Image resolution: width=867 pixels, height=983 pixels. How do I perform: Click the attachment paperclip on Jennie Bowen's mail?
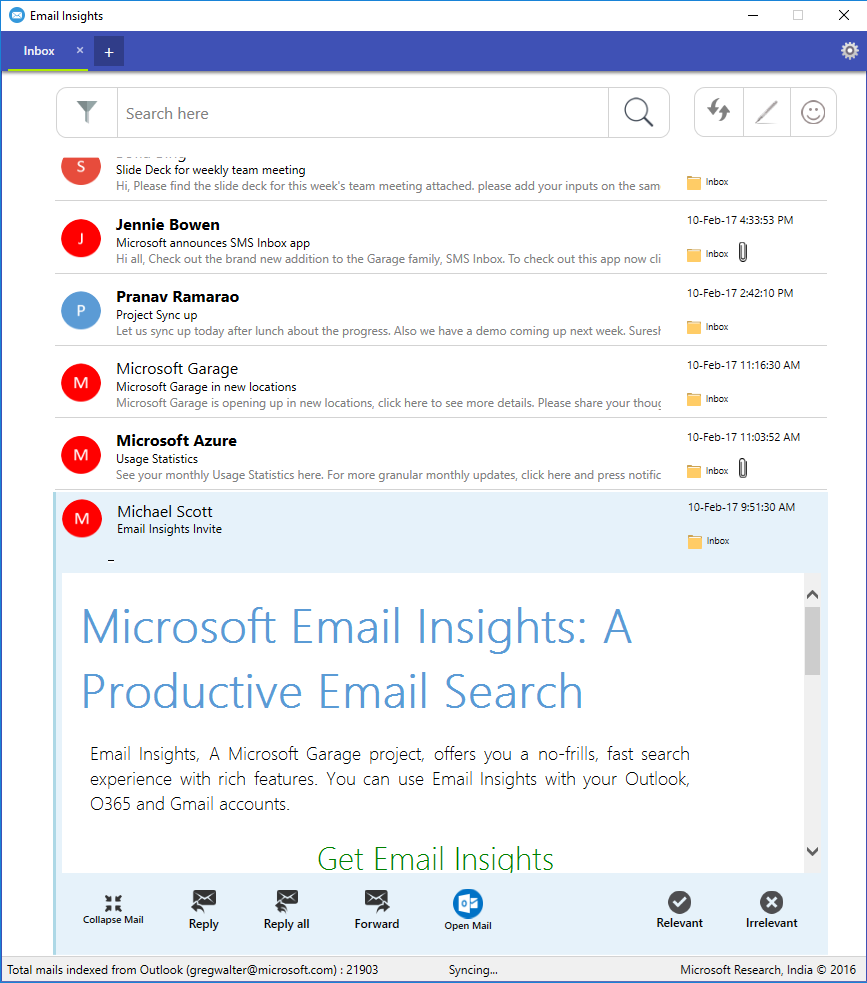pos(743,253)
